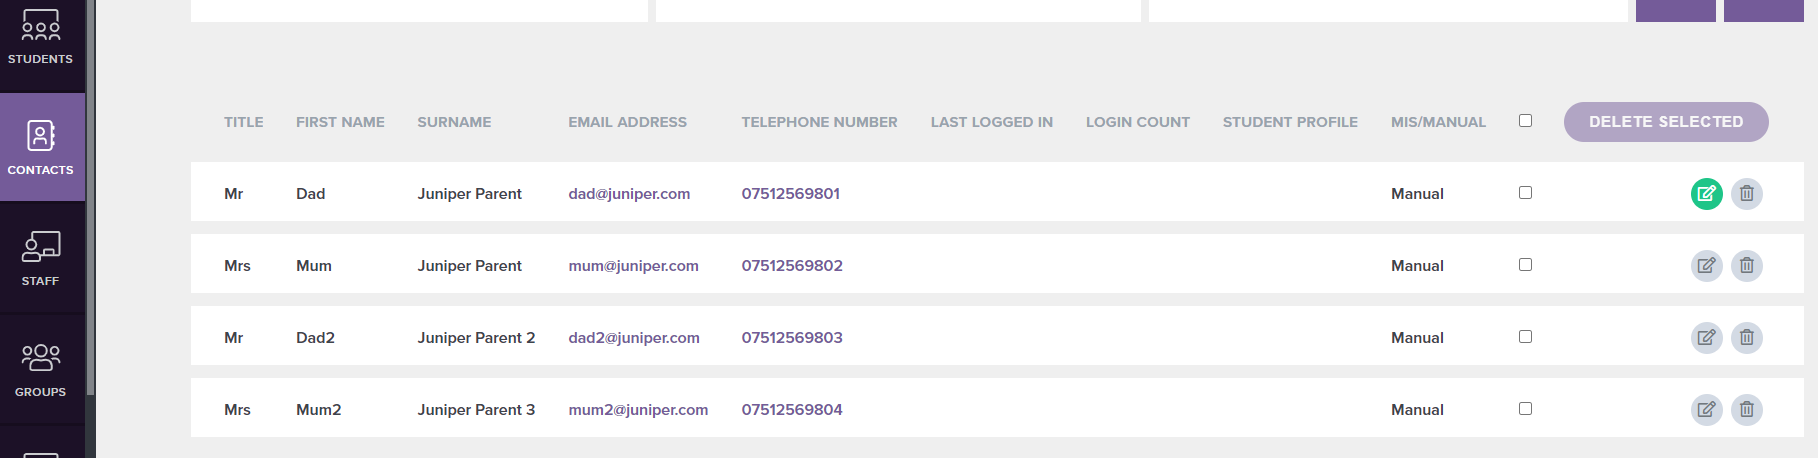This screenshot has width=1818, height=458.
Task: Select the checkbox for Dad row
Action: (x=1525, y=193)
